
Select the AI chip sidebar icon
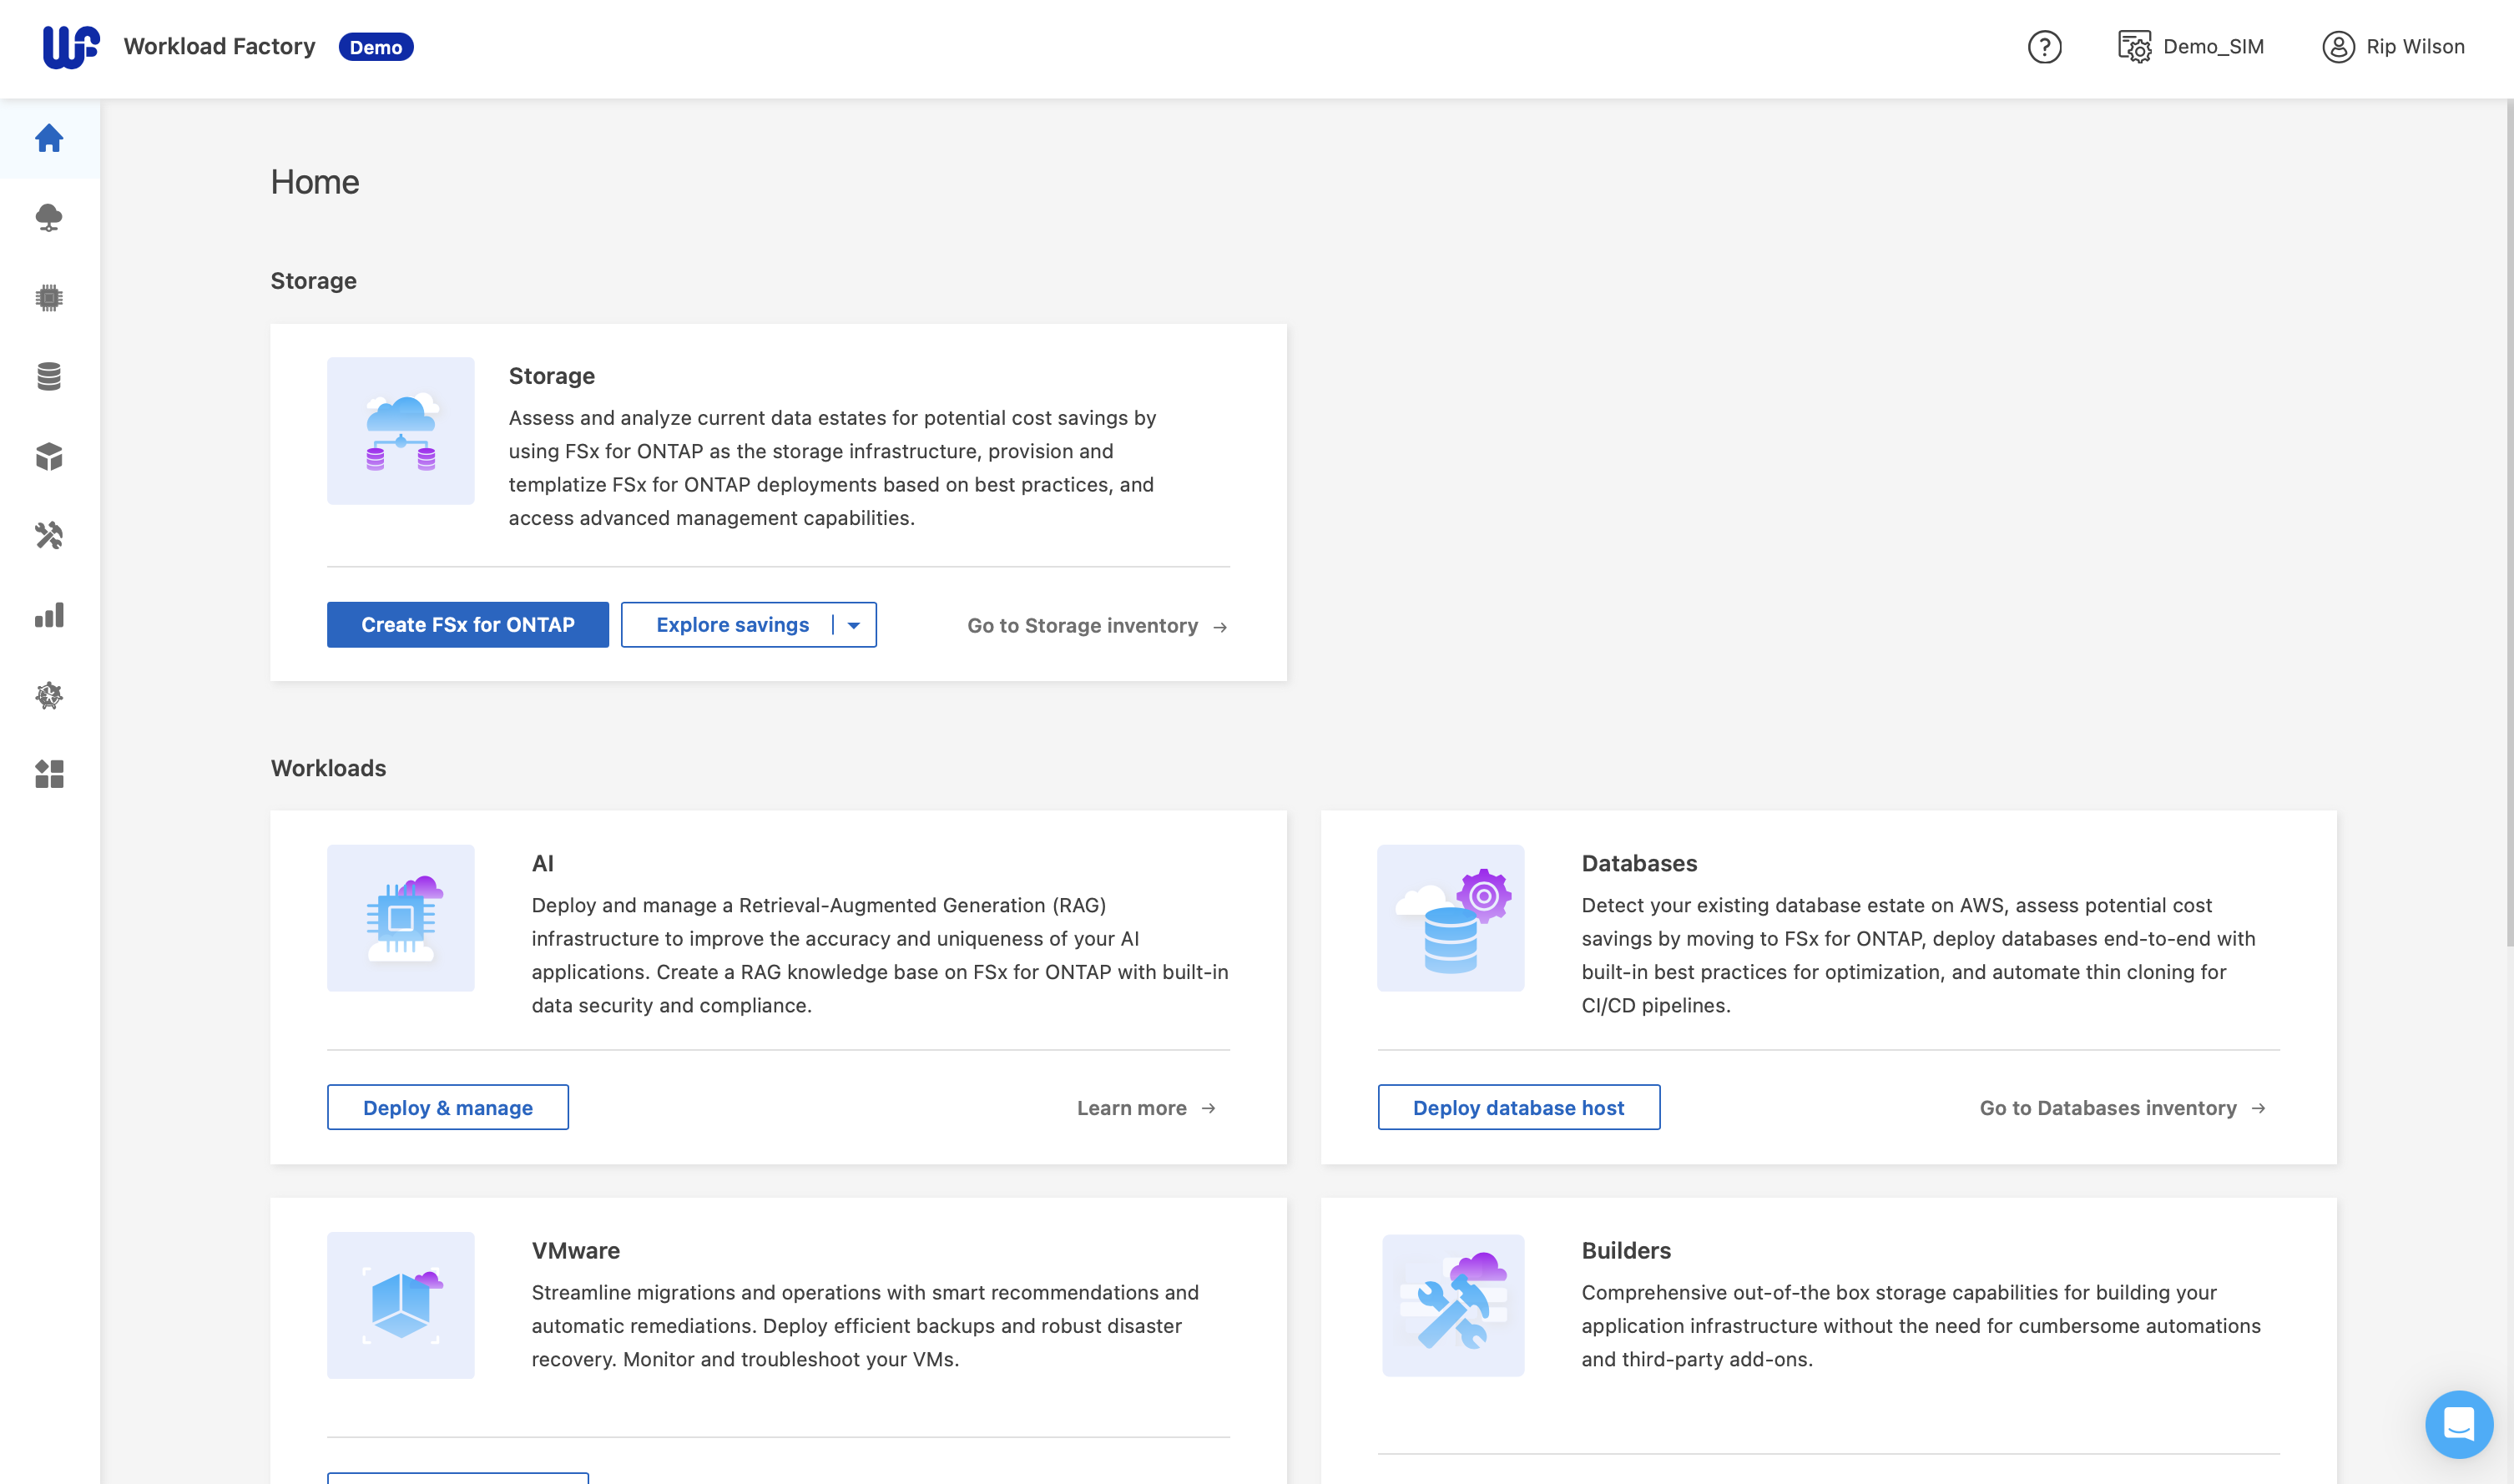point(49,297)
